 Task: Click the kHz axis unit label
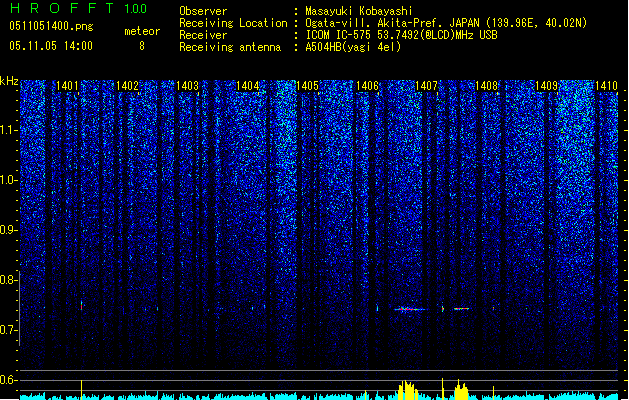click(9, 81)
